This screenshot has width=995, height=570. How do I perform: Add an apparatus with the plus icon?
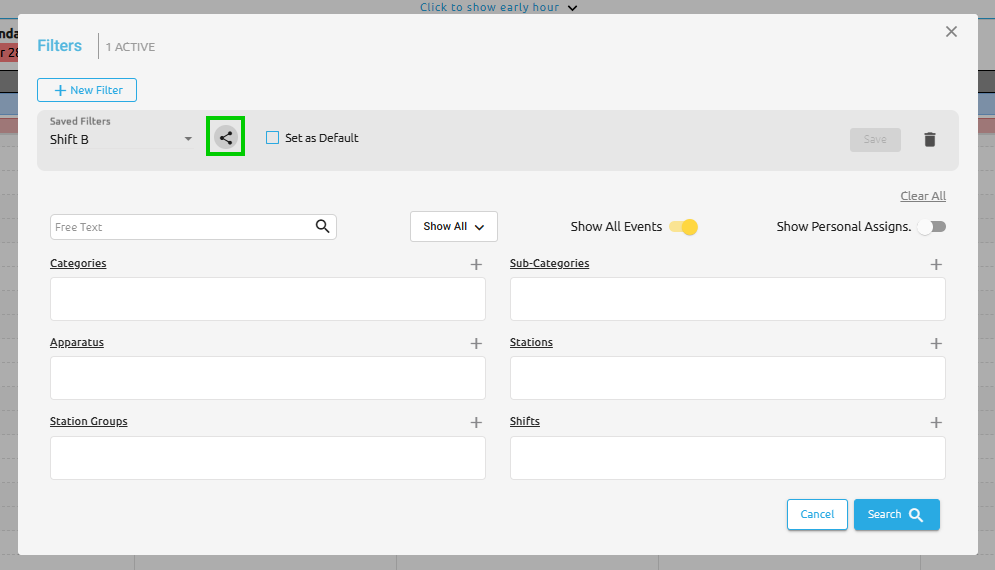point(476,344)
